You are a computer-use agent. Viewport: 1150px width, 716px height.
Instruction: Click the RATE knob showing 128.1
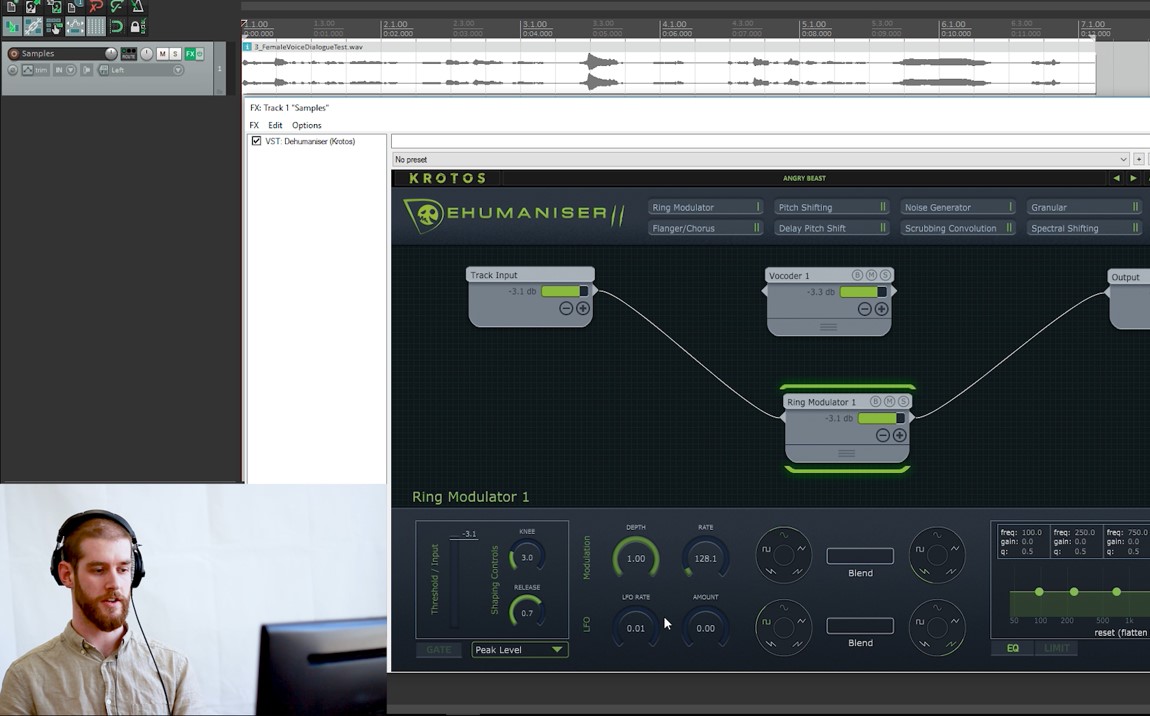(706, 558)
